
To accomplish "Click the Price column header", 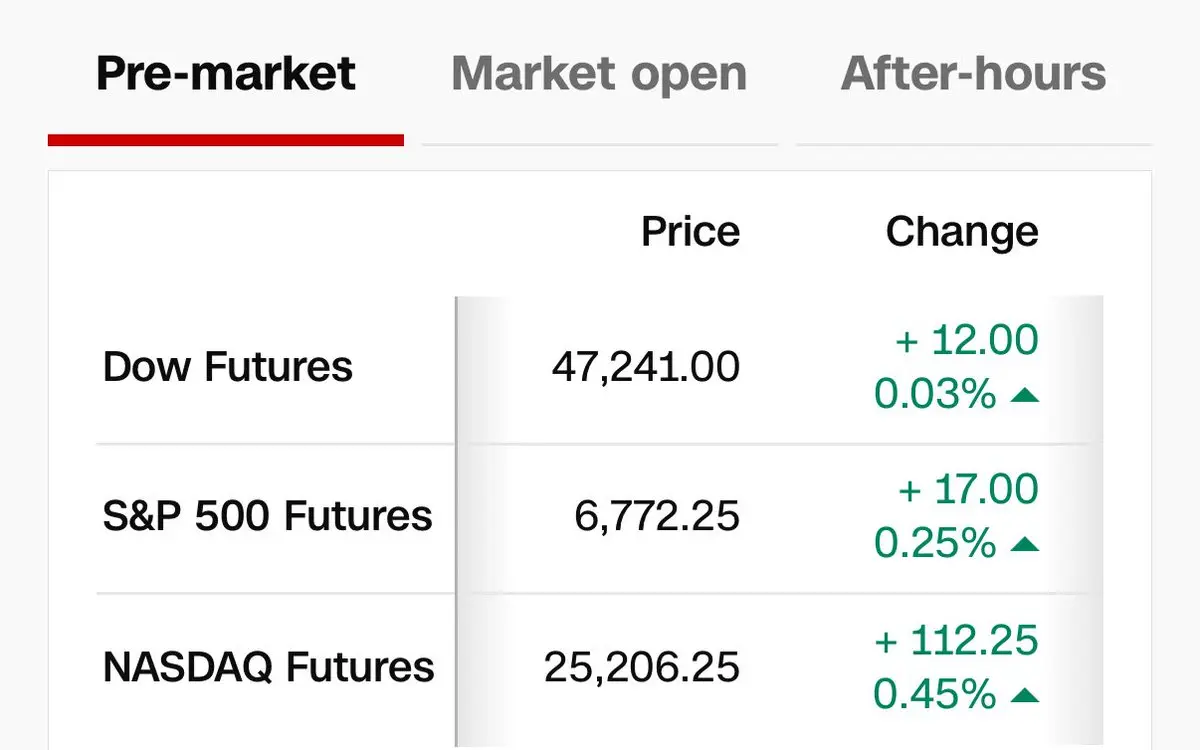I will coord(690,232).
